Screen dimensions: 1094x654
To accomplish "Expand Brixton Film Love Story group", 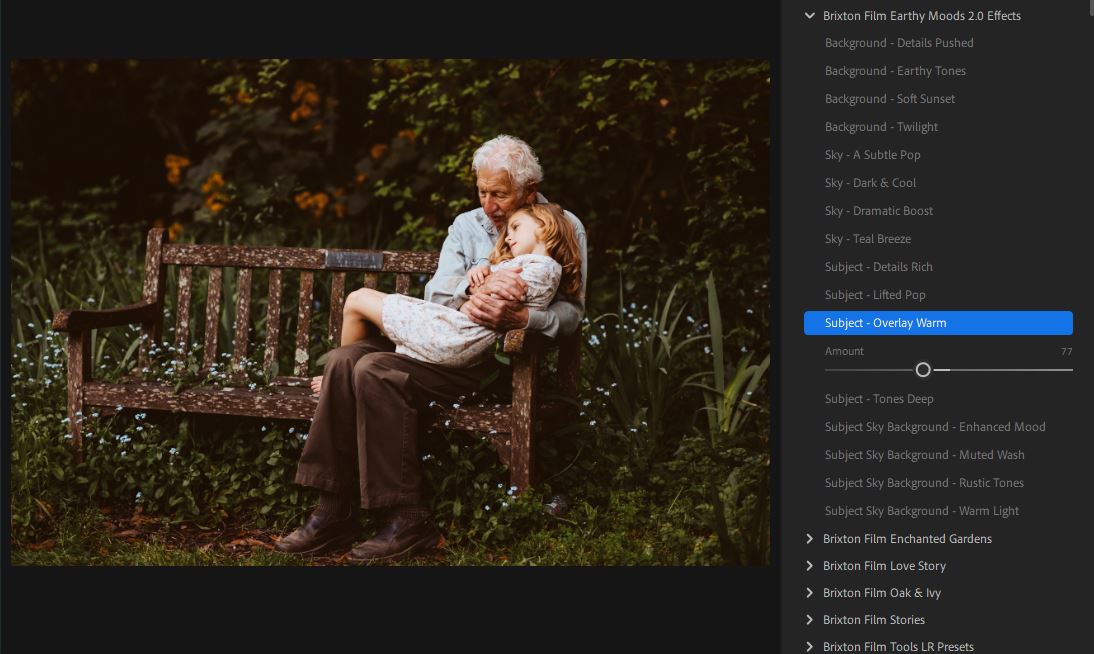I will click(x=810, y=566).
